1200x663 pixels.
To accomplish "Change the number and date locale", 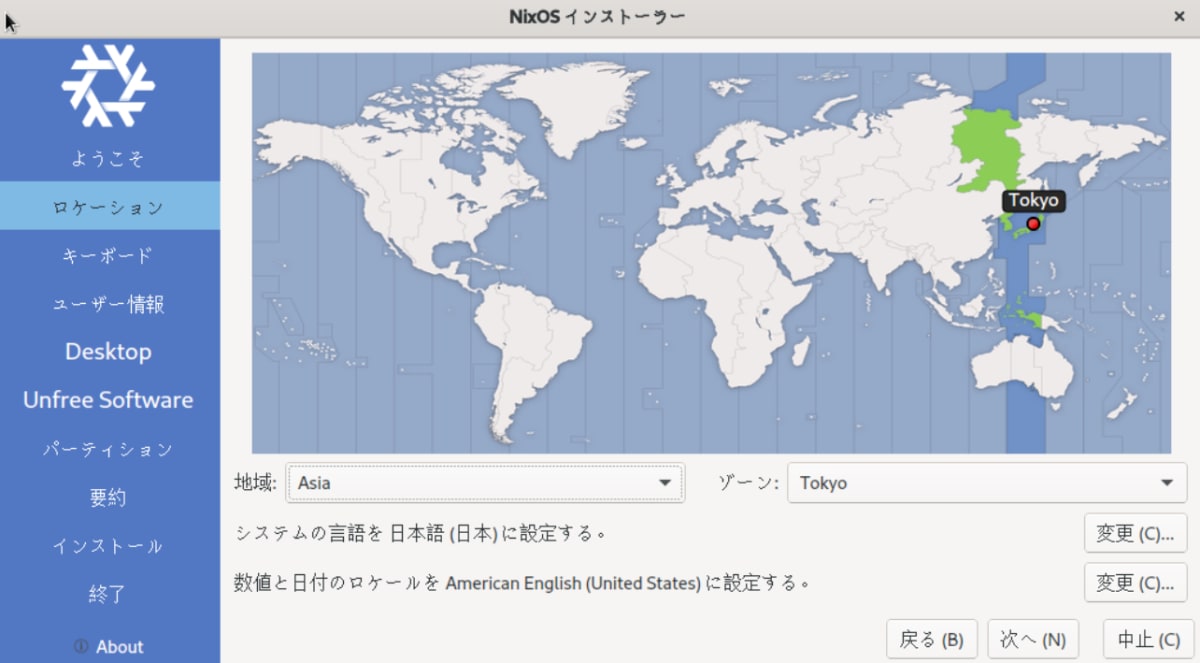I will (1135, 582).
